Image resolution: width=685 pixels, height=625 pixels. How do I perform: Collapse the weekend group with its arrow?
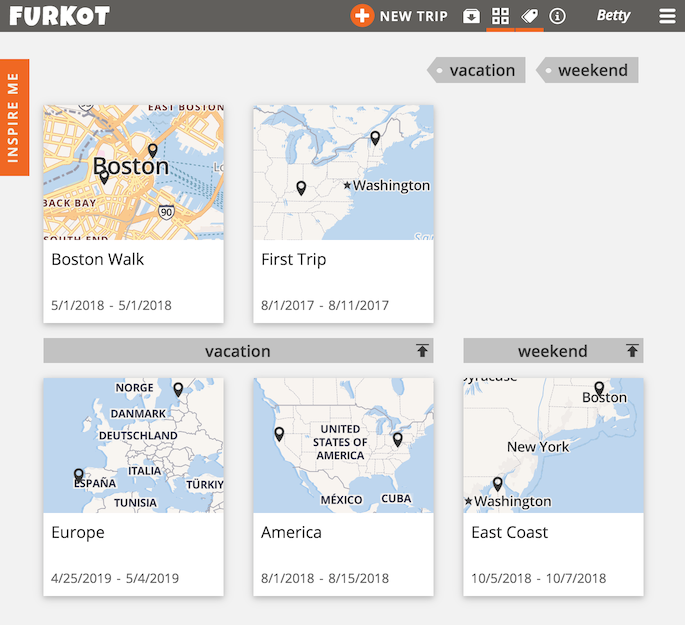pos(632,350)
